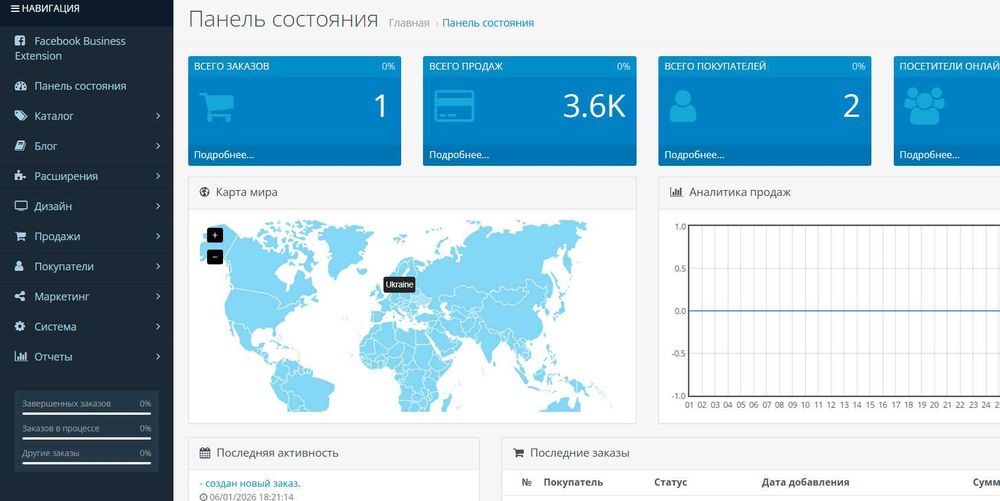Click the monitor icon next to Дизайн

pyautogui.click(x=21, y=206)
